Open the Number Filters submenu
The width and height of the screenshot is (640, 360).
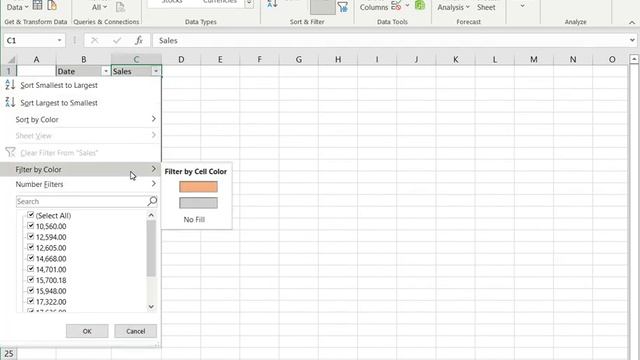click(x=81, y=184)
